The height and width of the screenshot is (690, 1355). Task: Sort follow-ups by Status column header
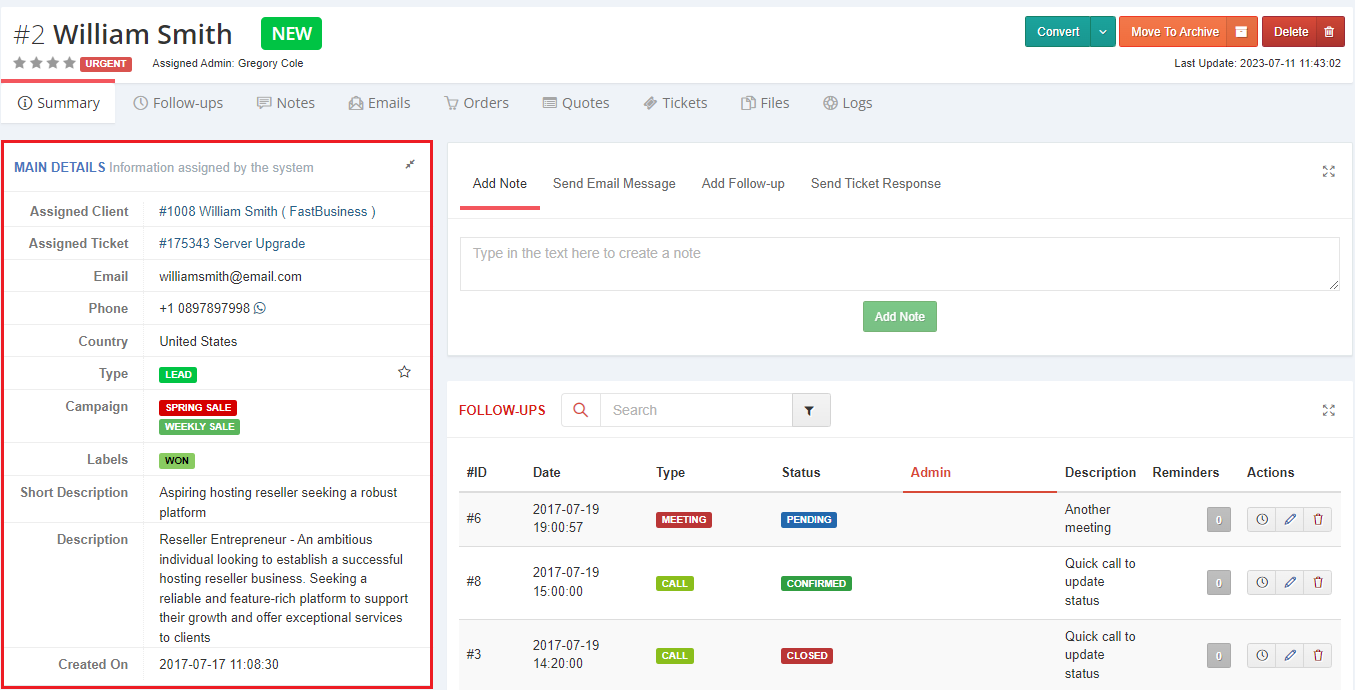coord(801,472)
